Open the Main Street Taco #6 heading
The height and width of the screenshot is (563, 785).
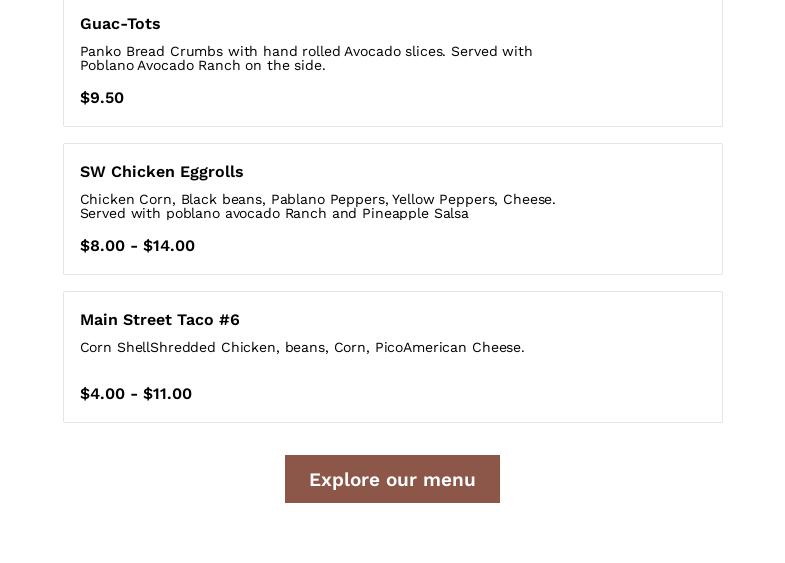coord(160,320)
